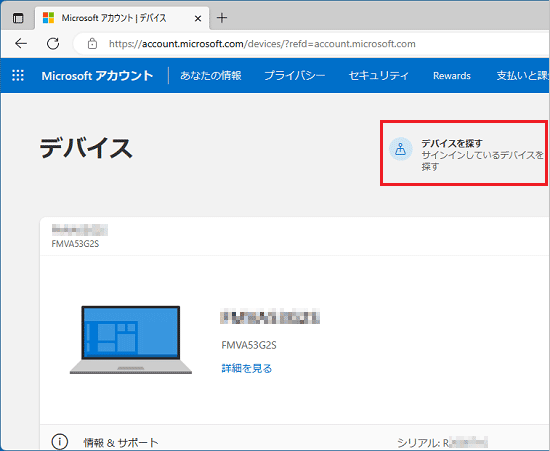Click the デバイスを探す location icon

pos(401,149)
